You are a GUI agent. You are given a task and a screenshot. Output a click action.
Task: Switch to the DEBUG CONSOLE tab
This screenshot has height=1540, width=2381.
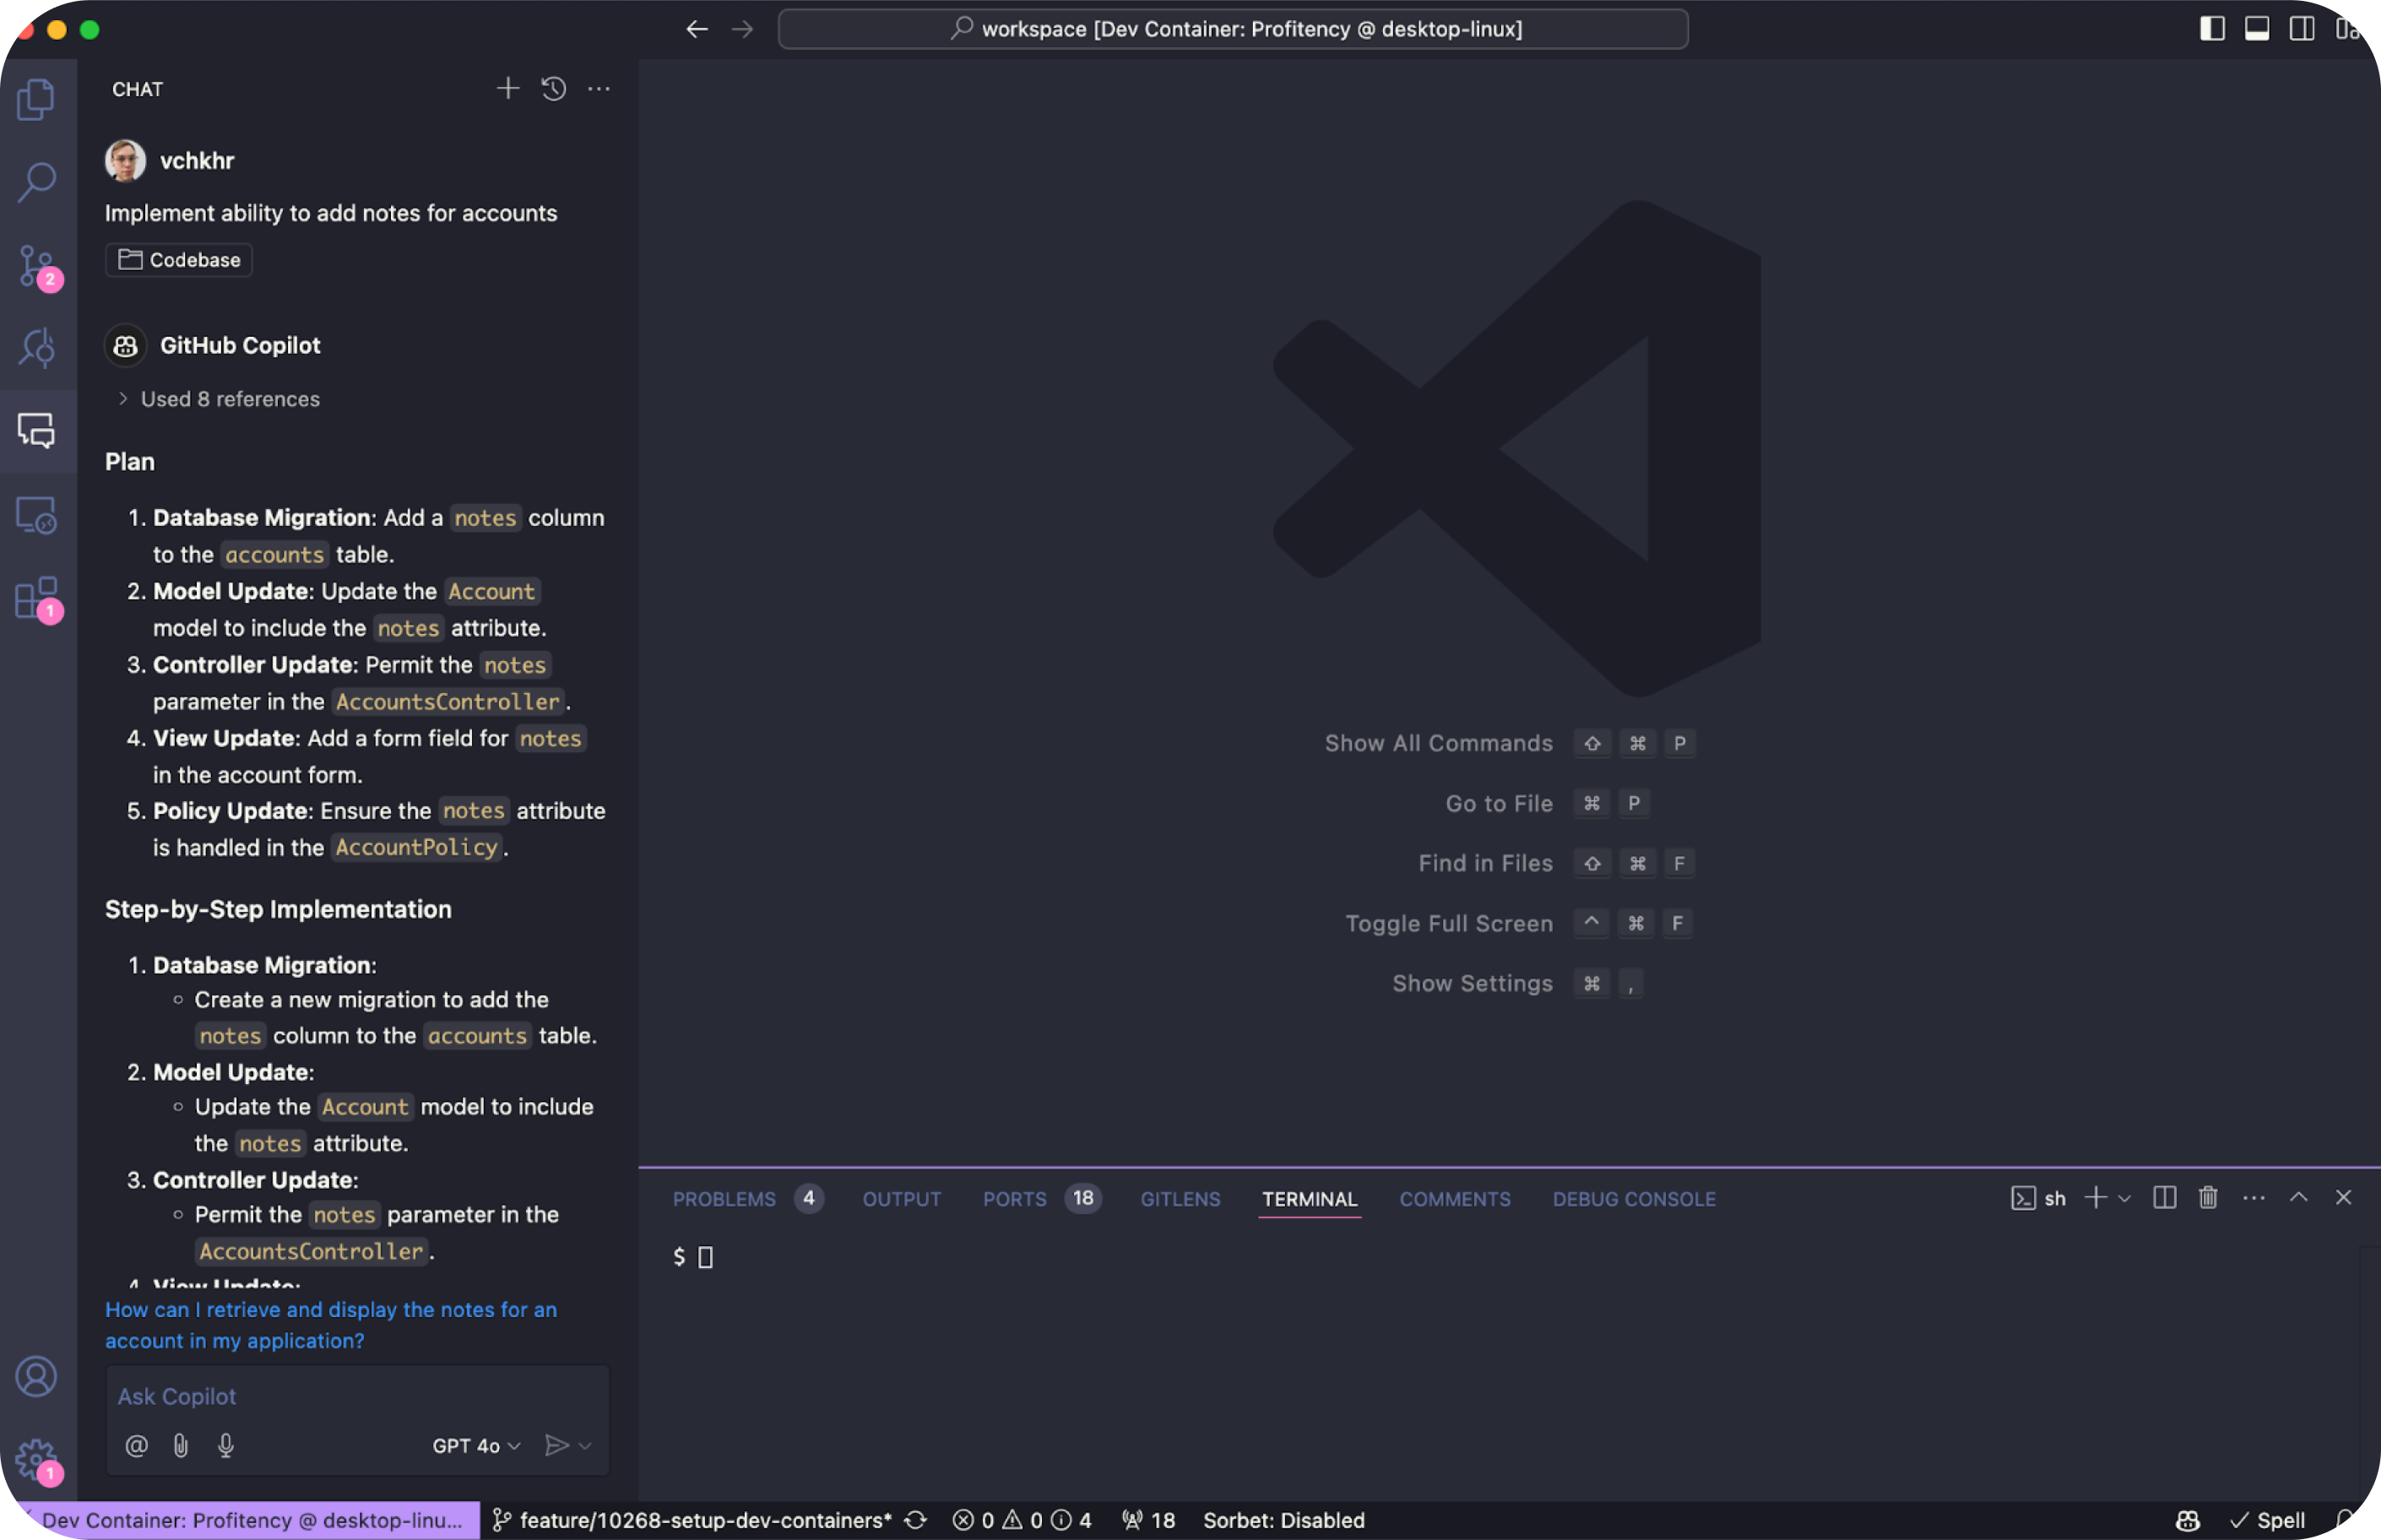point(1633,1198)
